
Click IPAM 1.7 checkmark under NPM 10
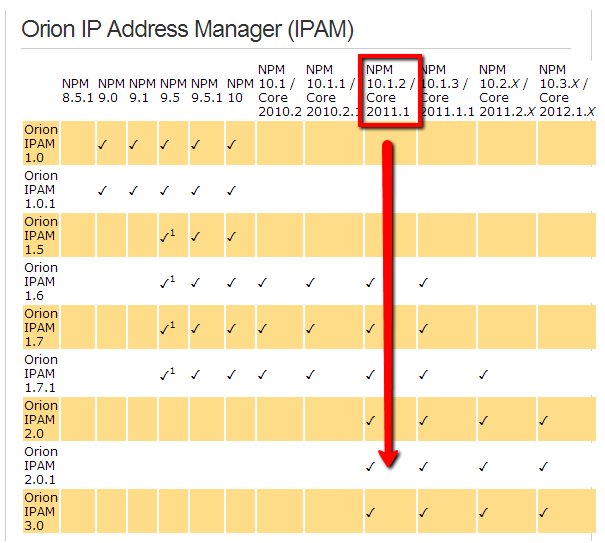click(232, 328)
